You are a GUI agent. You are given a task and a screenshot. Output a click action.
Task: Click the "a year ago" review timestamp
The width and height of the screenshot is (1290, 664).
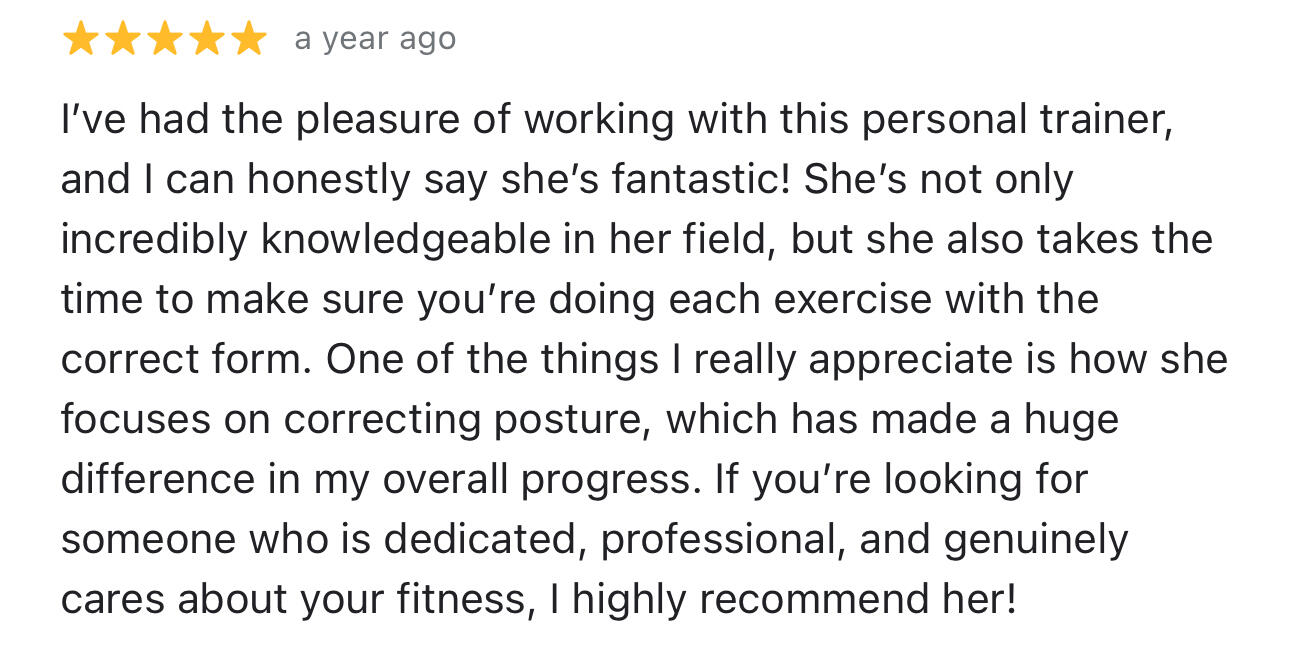point(375,40)
